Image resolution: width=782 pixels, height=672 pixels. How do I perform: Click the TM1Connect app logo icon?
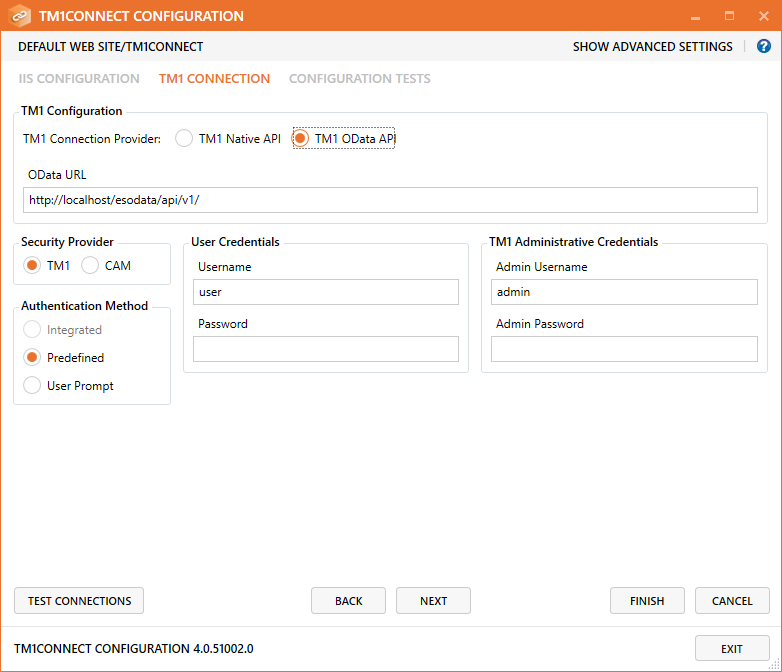(19, 16)
